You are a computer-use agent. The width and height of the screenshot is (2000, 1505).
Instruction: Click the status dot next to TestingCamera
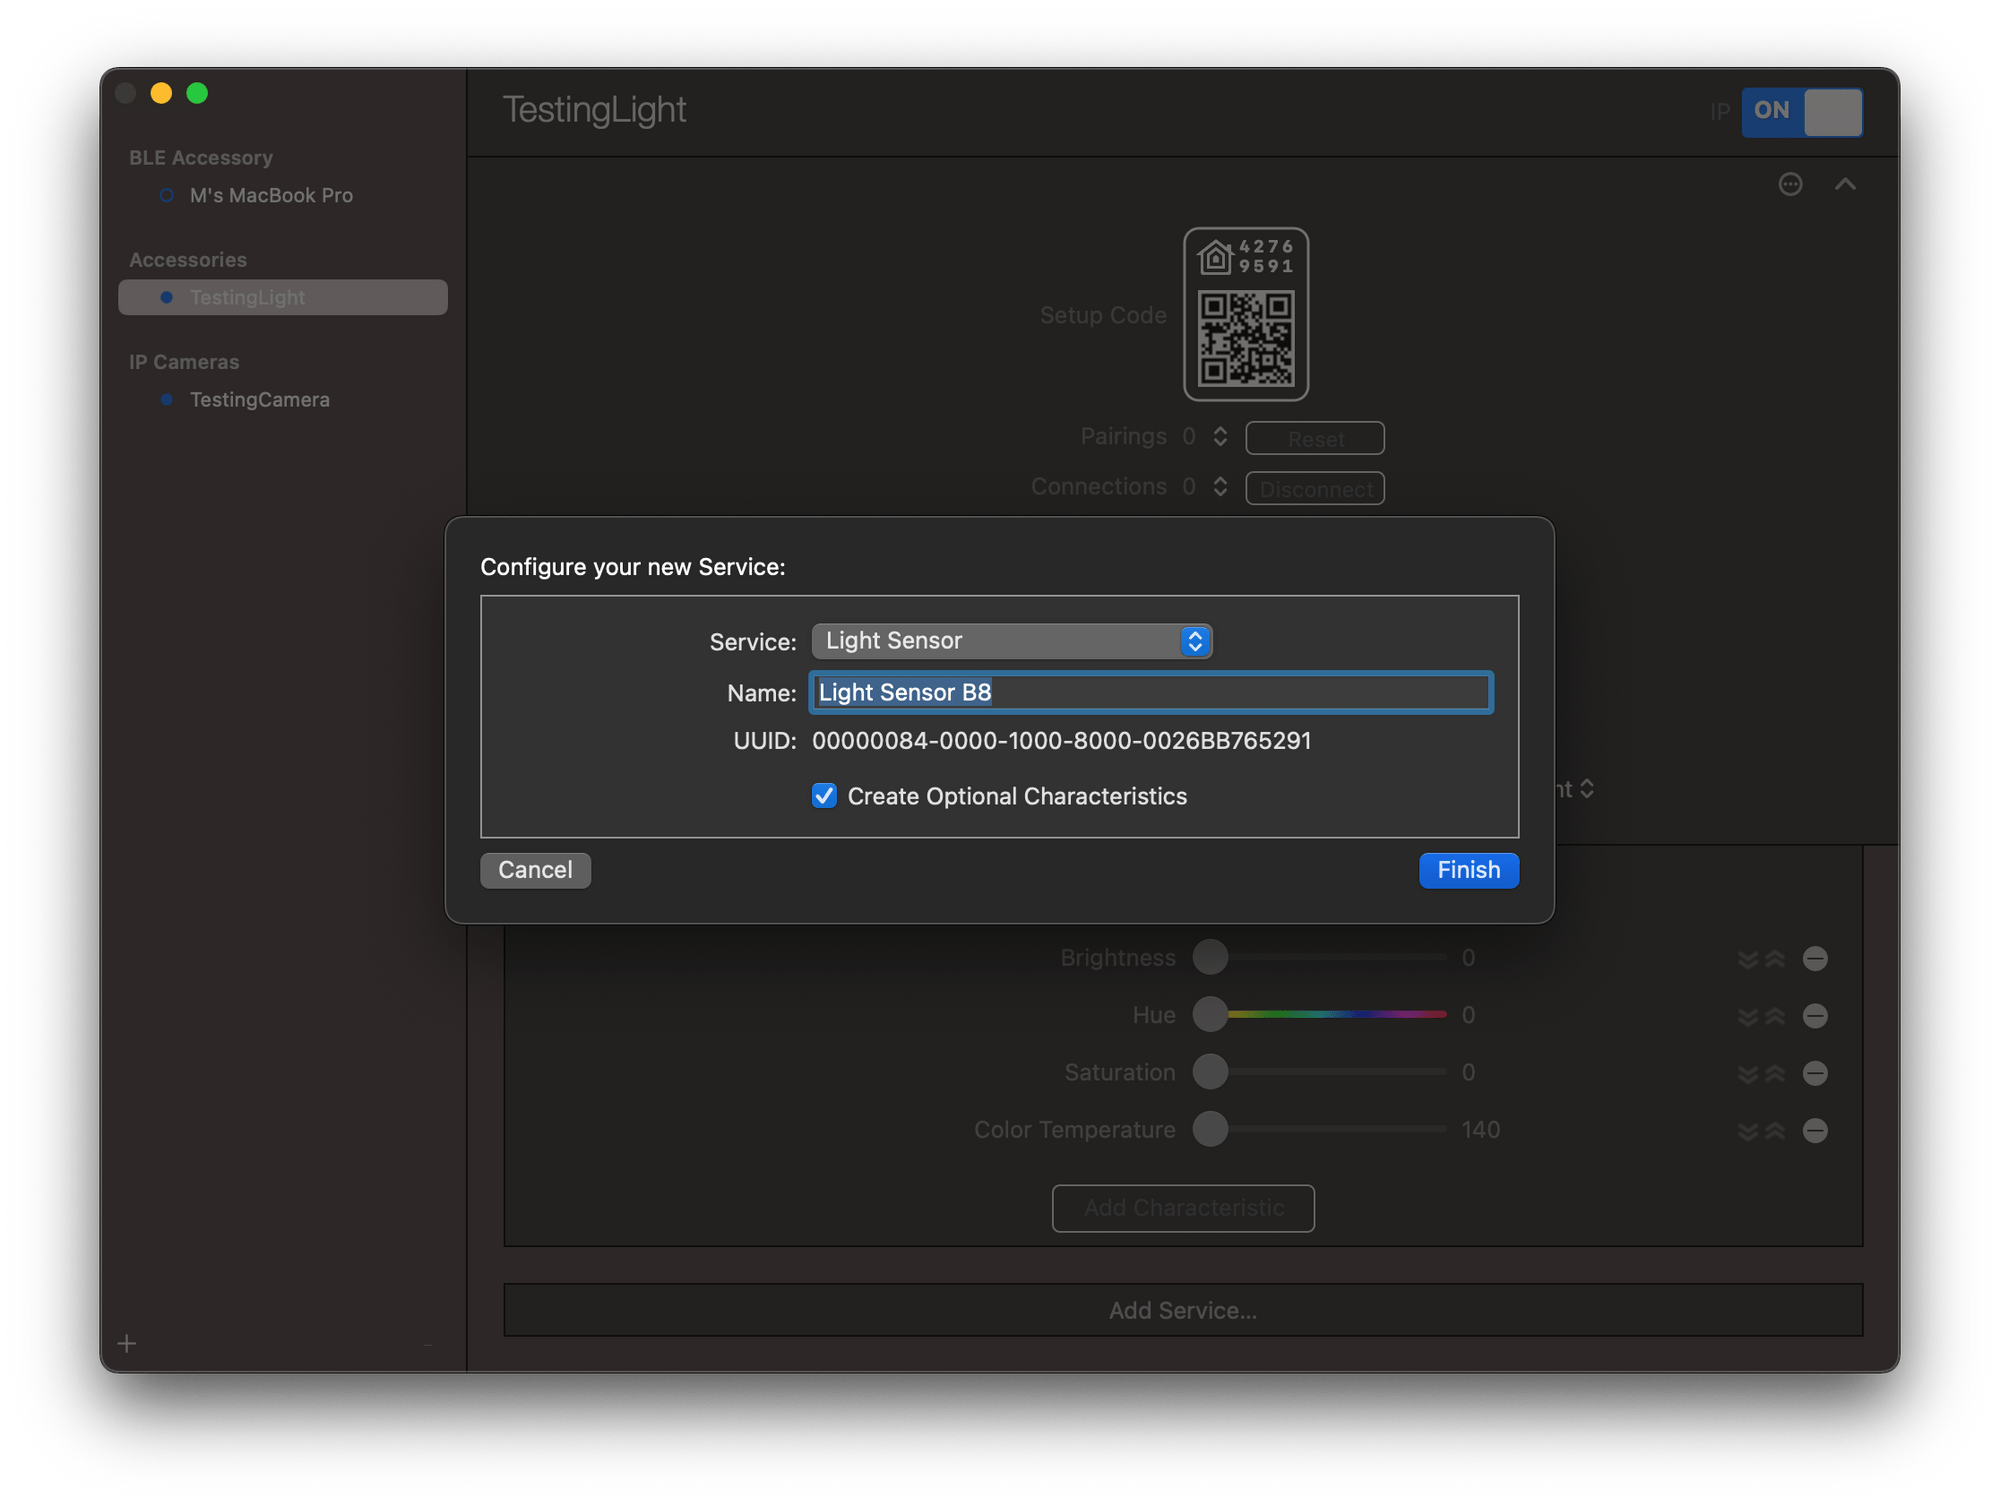pyautogui.click(x=167, y=399)
